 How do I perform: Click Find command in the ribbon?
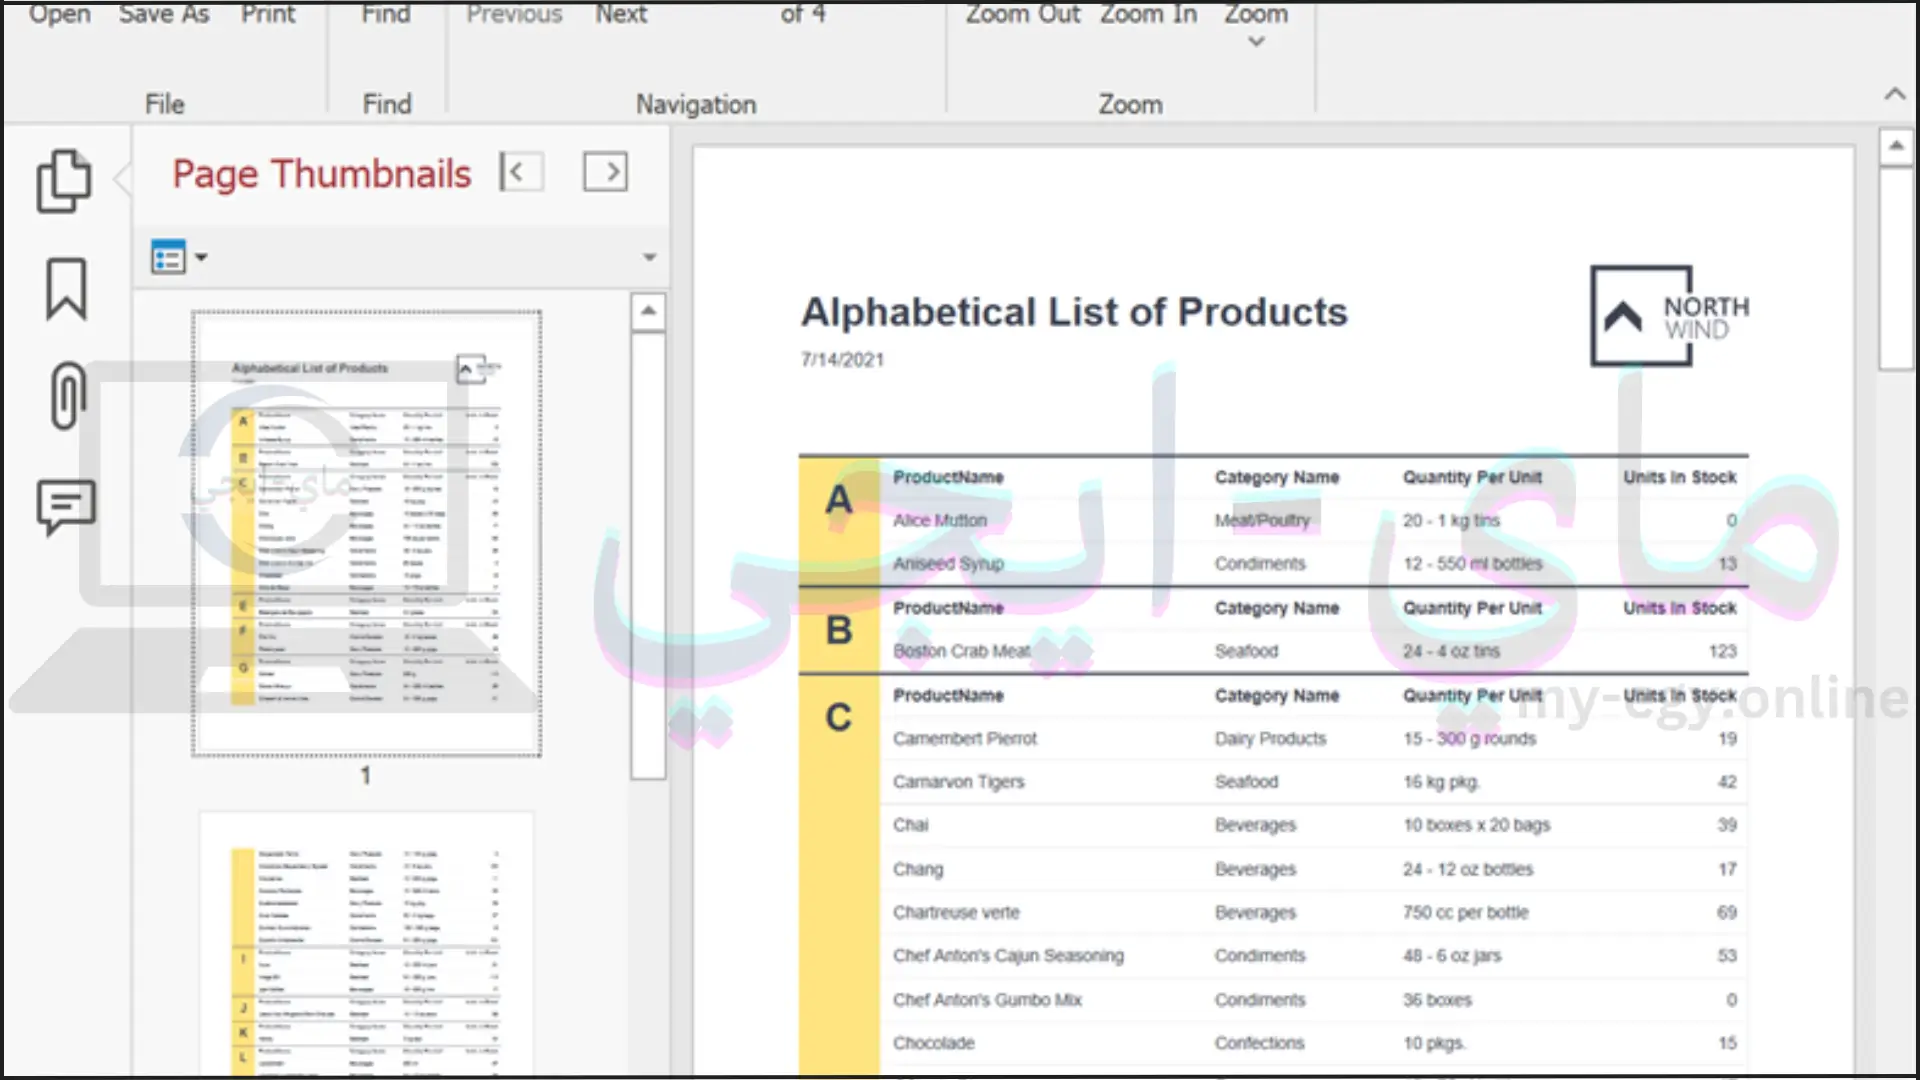click(x=386, y=14)
